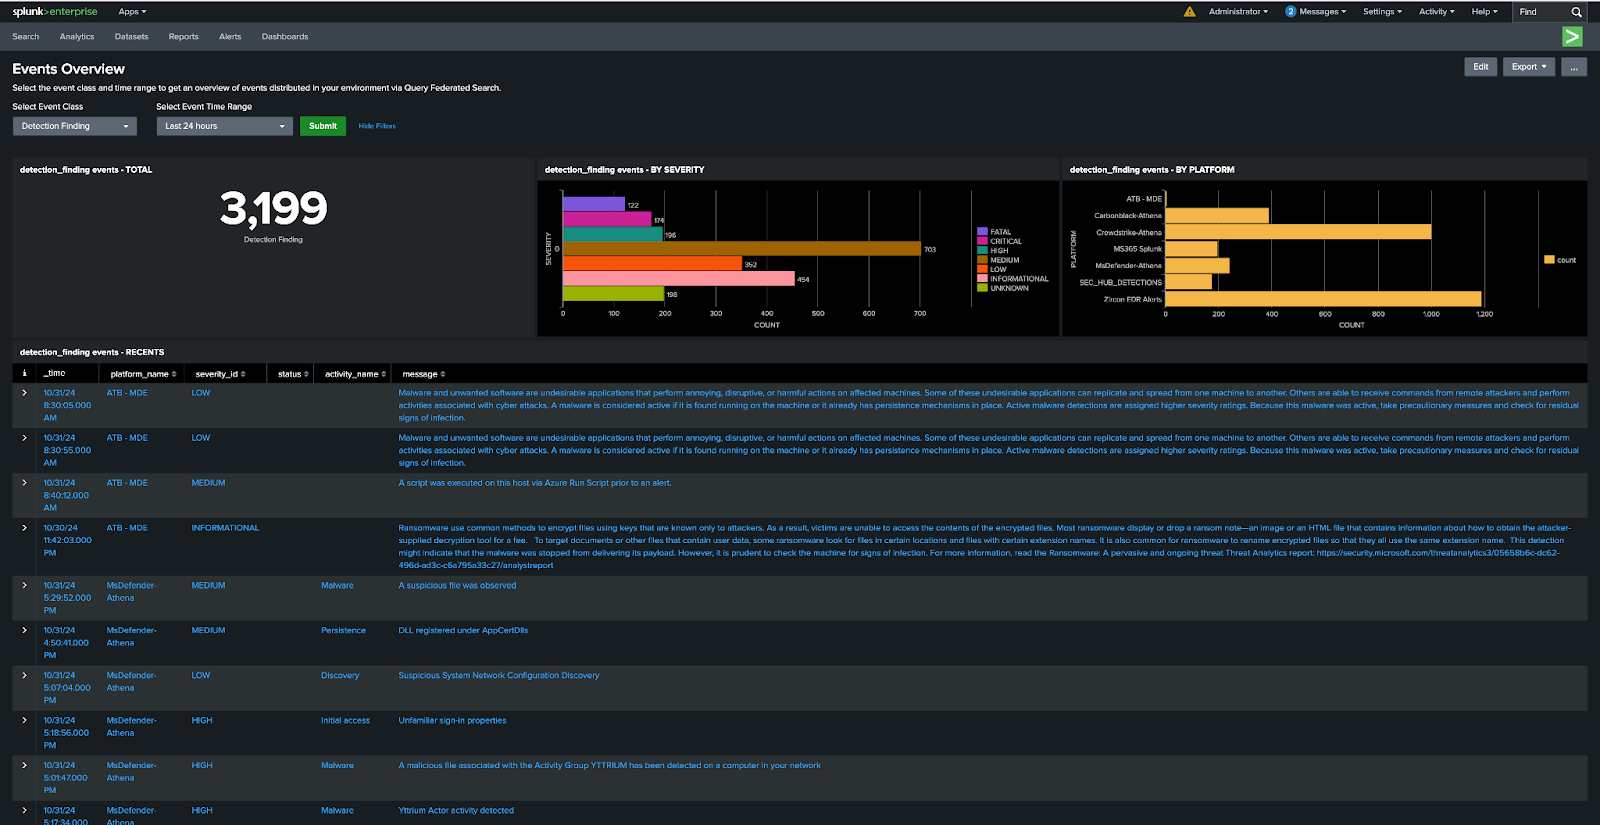This screenshot has height=825, width=1600.
Task: Sort table by the severity_id column
Action: (220, 374)
